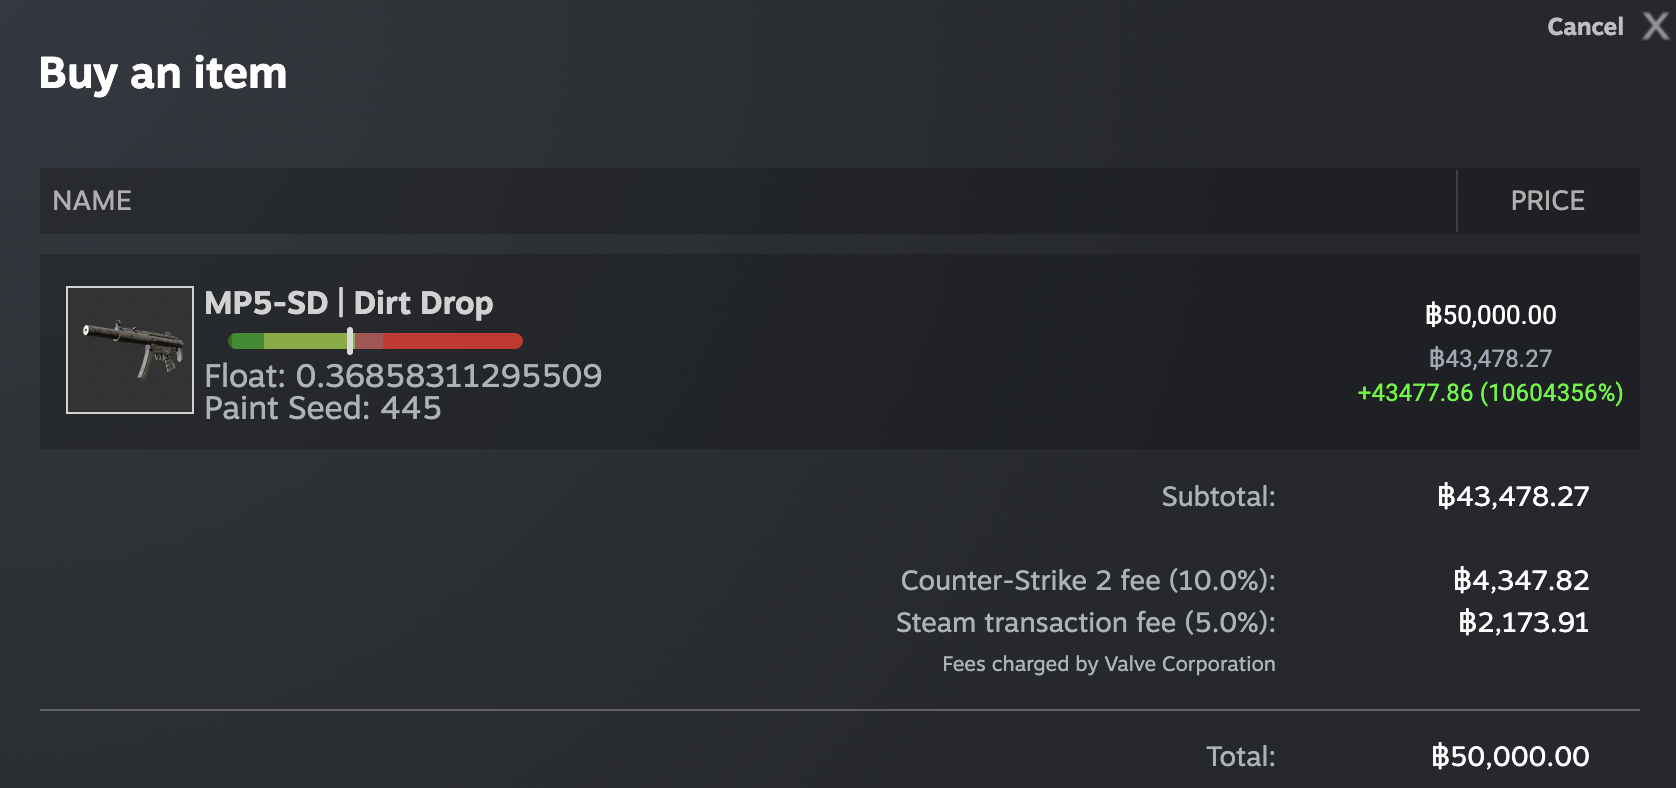
Task: Click the Paint Seed: 445 text
Action: 323,408
